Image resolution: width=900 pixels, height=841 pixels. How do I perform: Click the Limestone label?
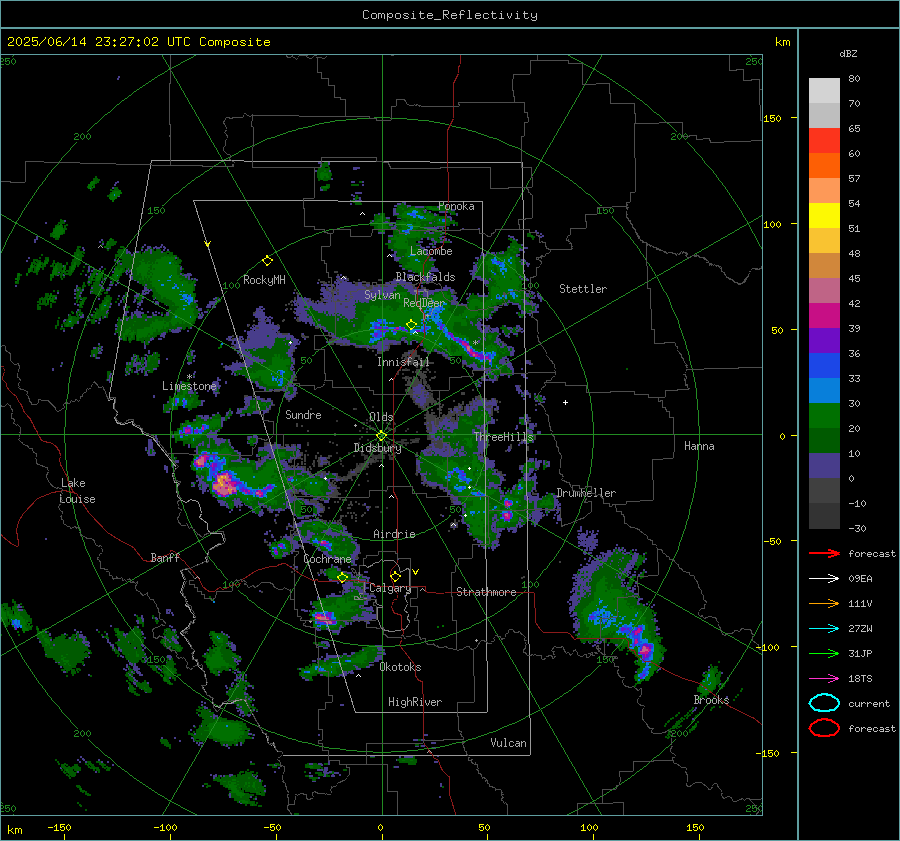(x=189, y=386)
